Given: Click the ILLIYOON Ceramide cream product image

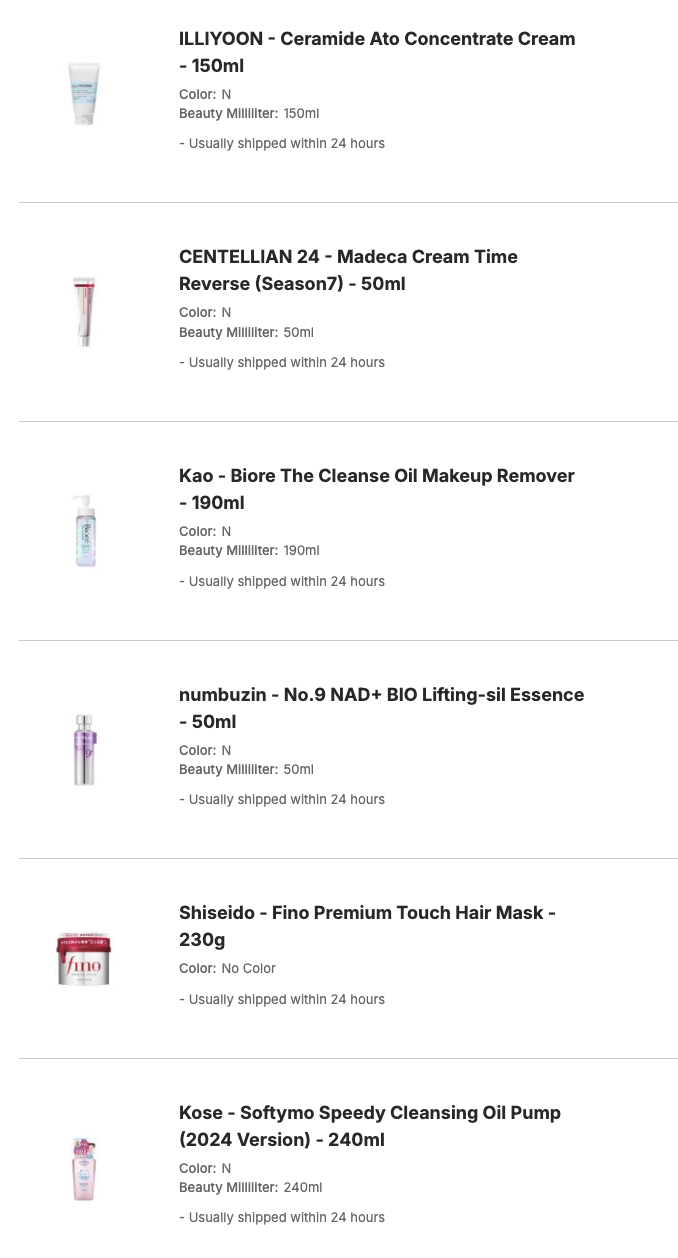Looking at the screenshot, I should coord(85,93).
